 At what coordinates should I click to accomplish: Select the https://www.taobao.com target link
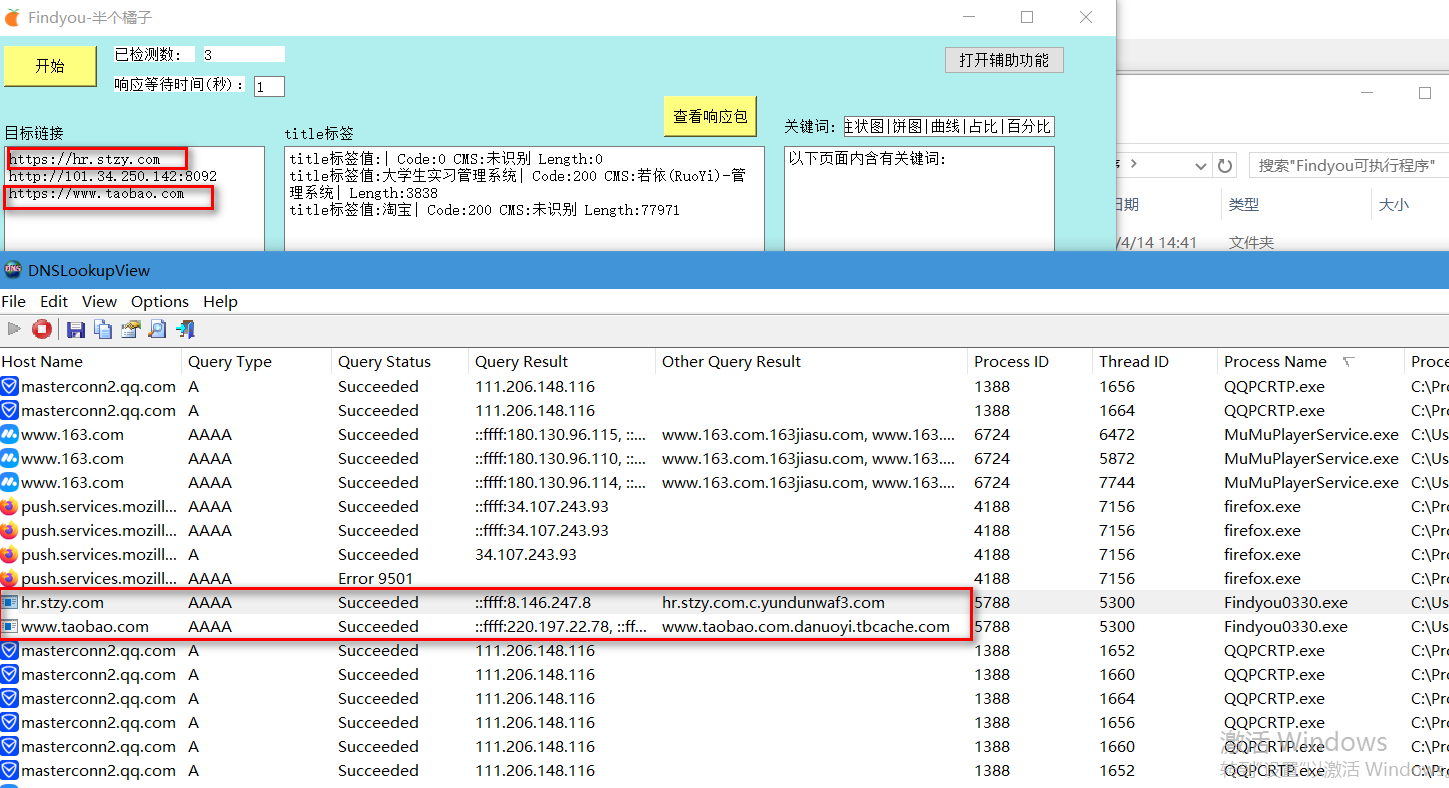[96, 193]
